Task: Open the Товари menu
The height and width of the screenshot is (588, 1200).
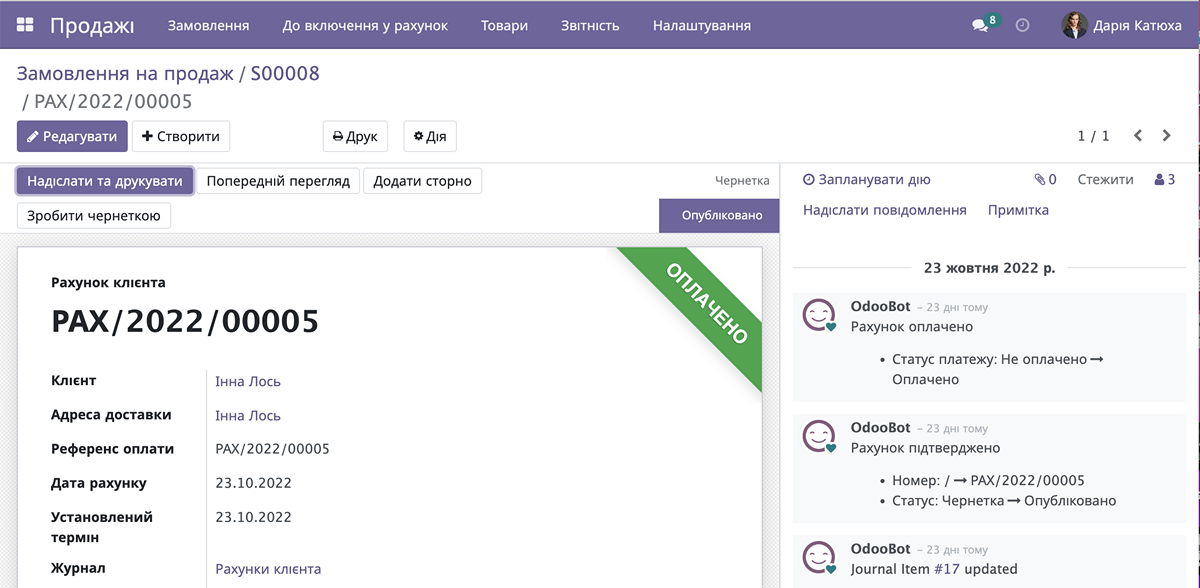Action: pos(504,26)
